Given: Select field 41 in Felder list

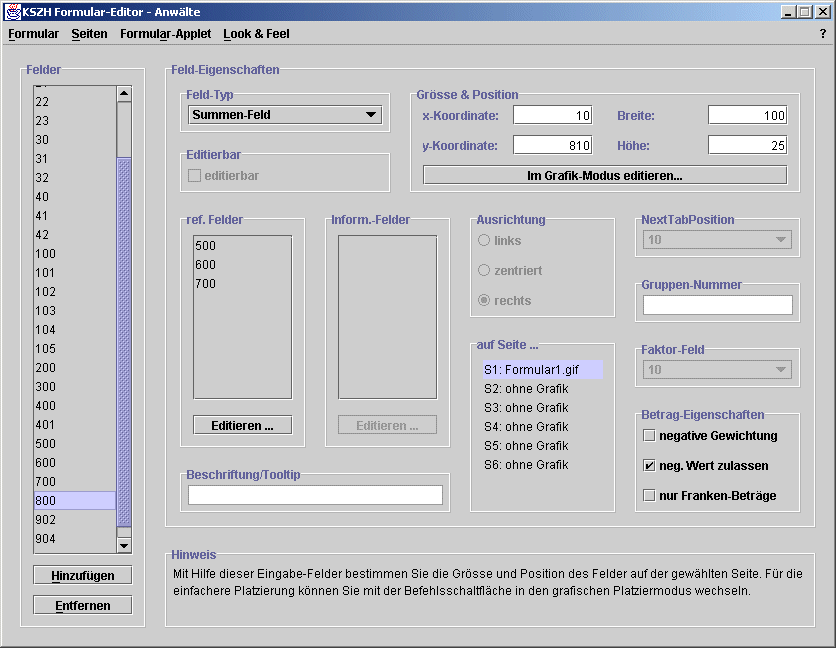Looking at the screenshot, I should [75, 215].
